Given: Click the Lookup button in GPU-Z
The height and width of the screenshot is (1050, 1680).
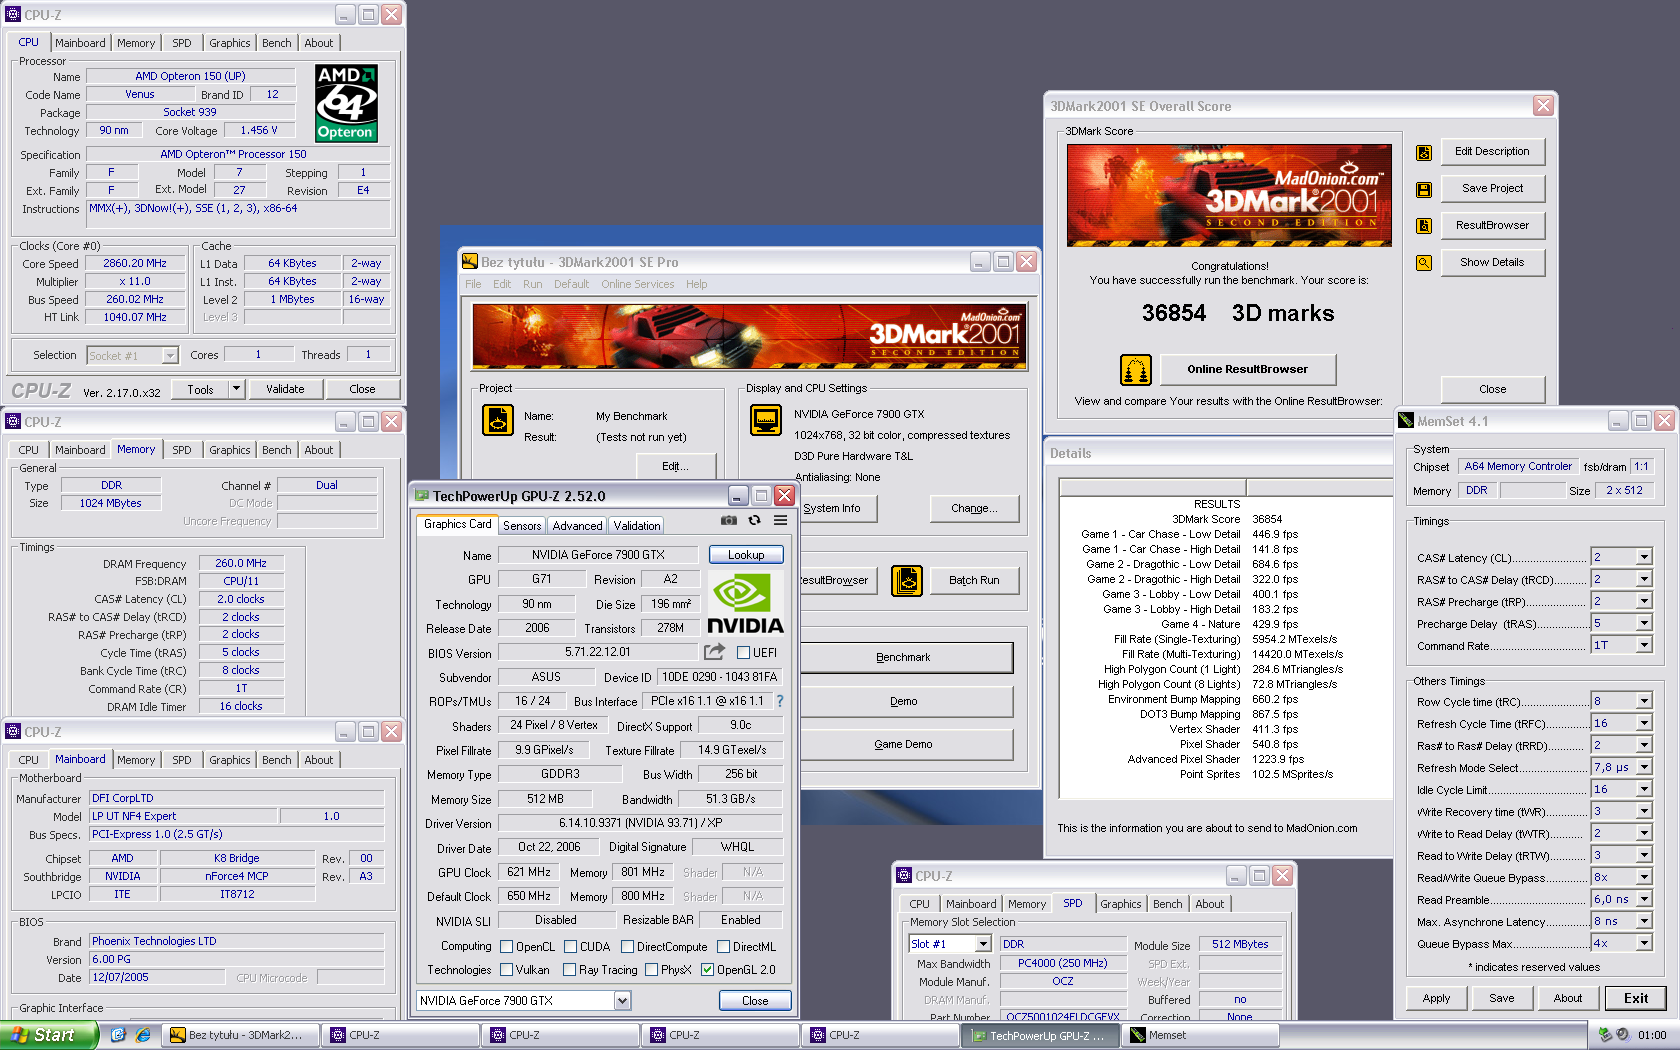Looking at the screenshot, I should click(x=746, y=555).
